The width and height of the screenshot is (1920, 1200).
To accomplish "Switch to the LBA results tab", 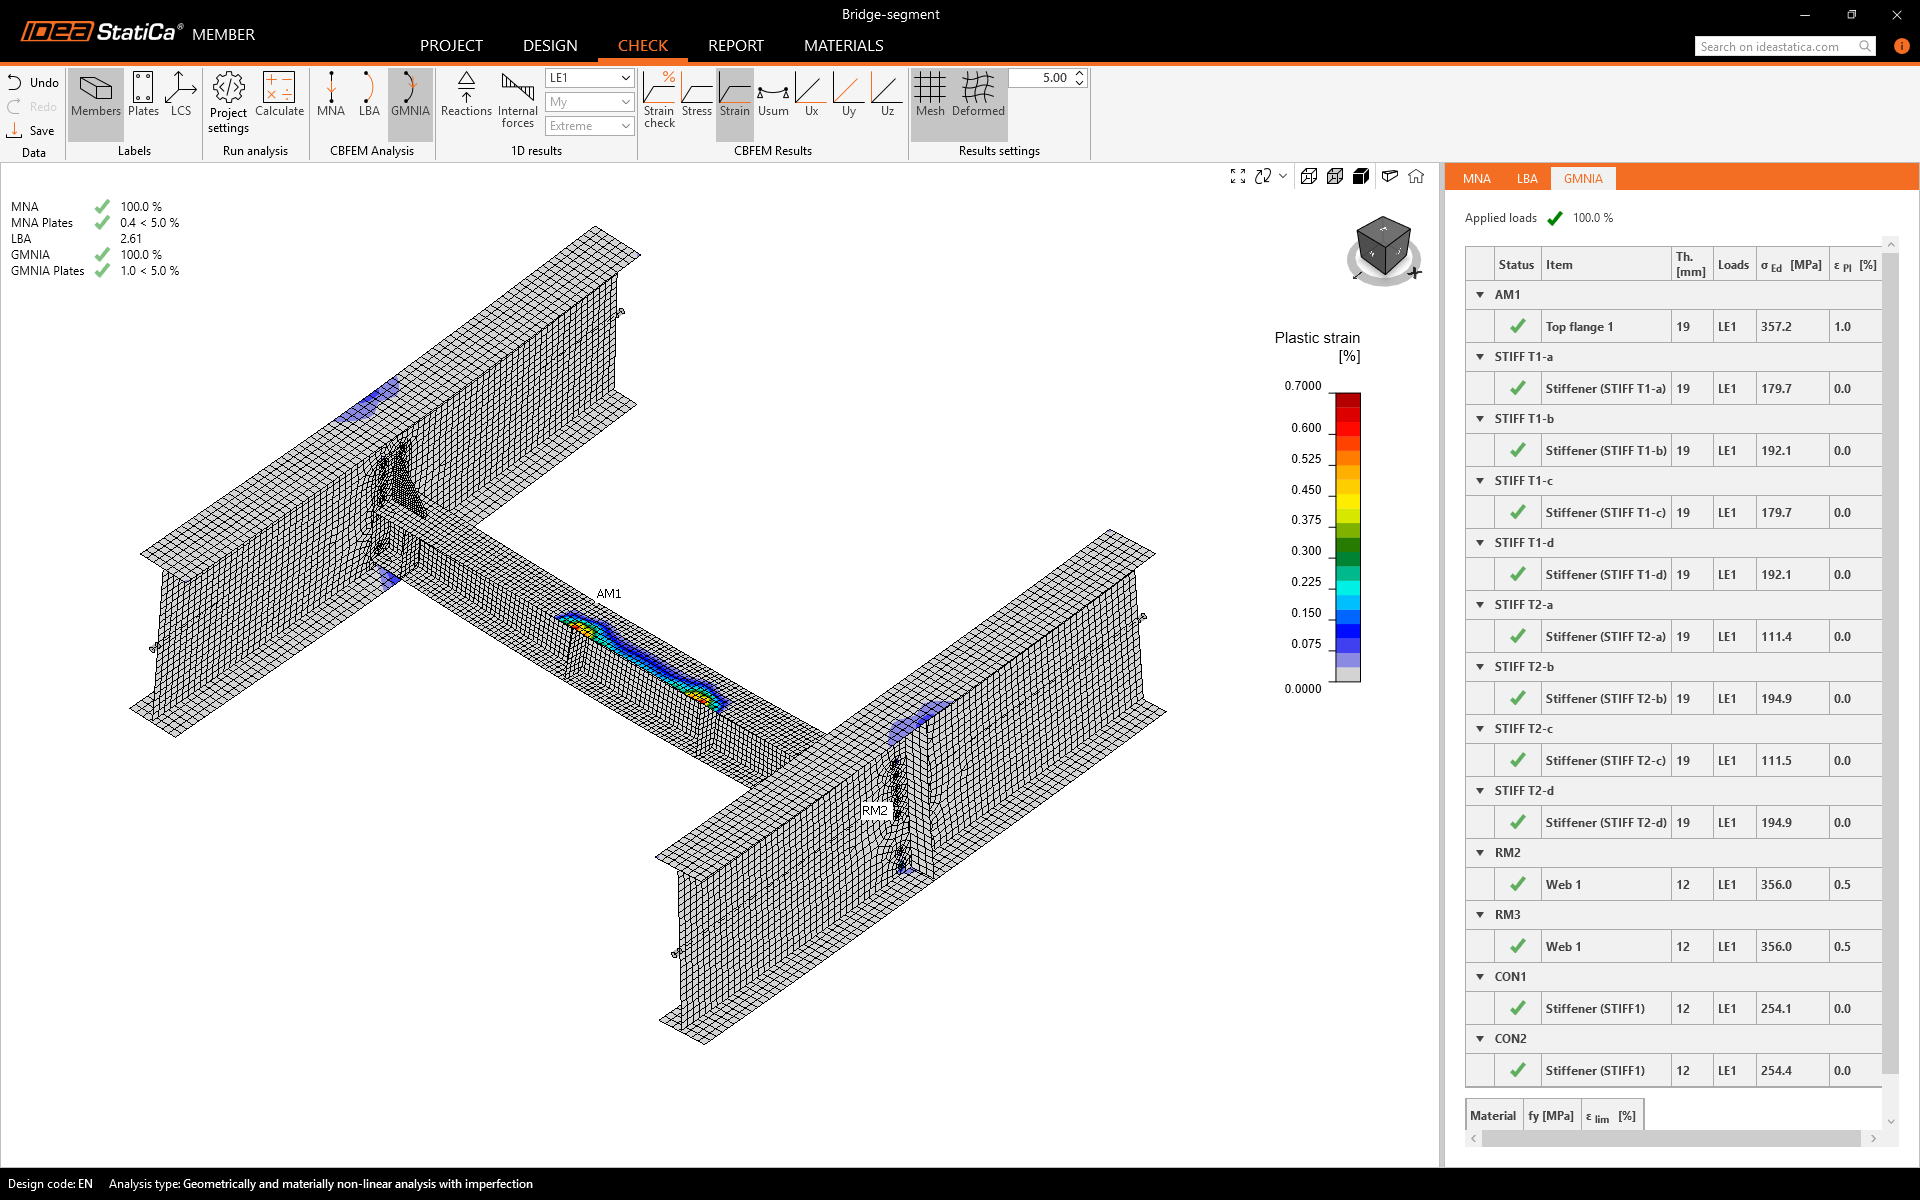I will coord(1526,179).
